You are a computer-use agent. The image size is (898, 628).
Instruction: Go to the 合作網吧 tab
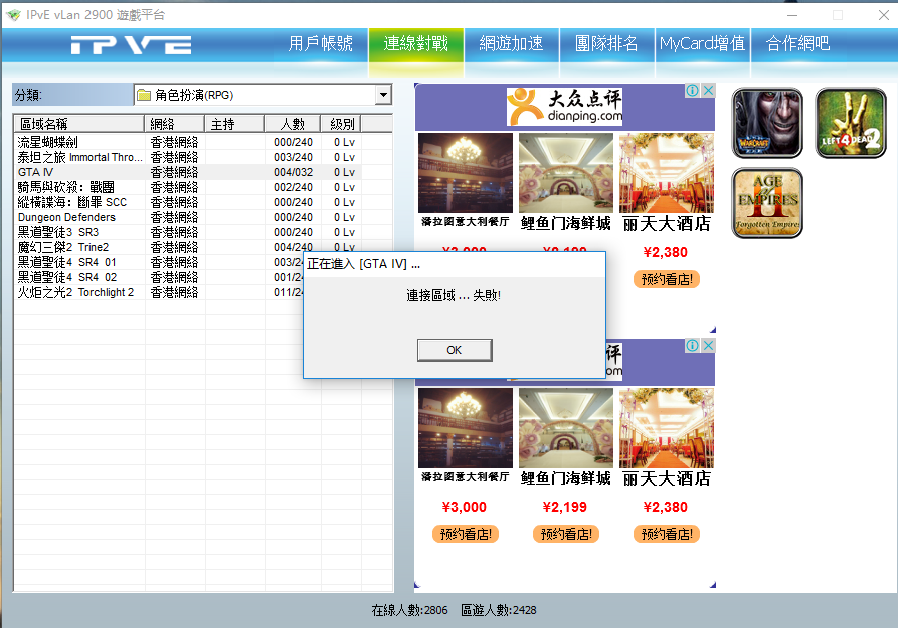pyautogui.click(x=798, y=44)
